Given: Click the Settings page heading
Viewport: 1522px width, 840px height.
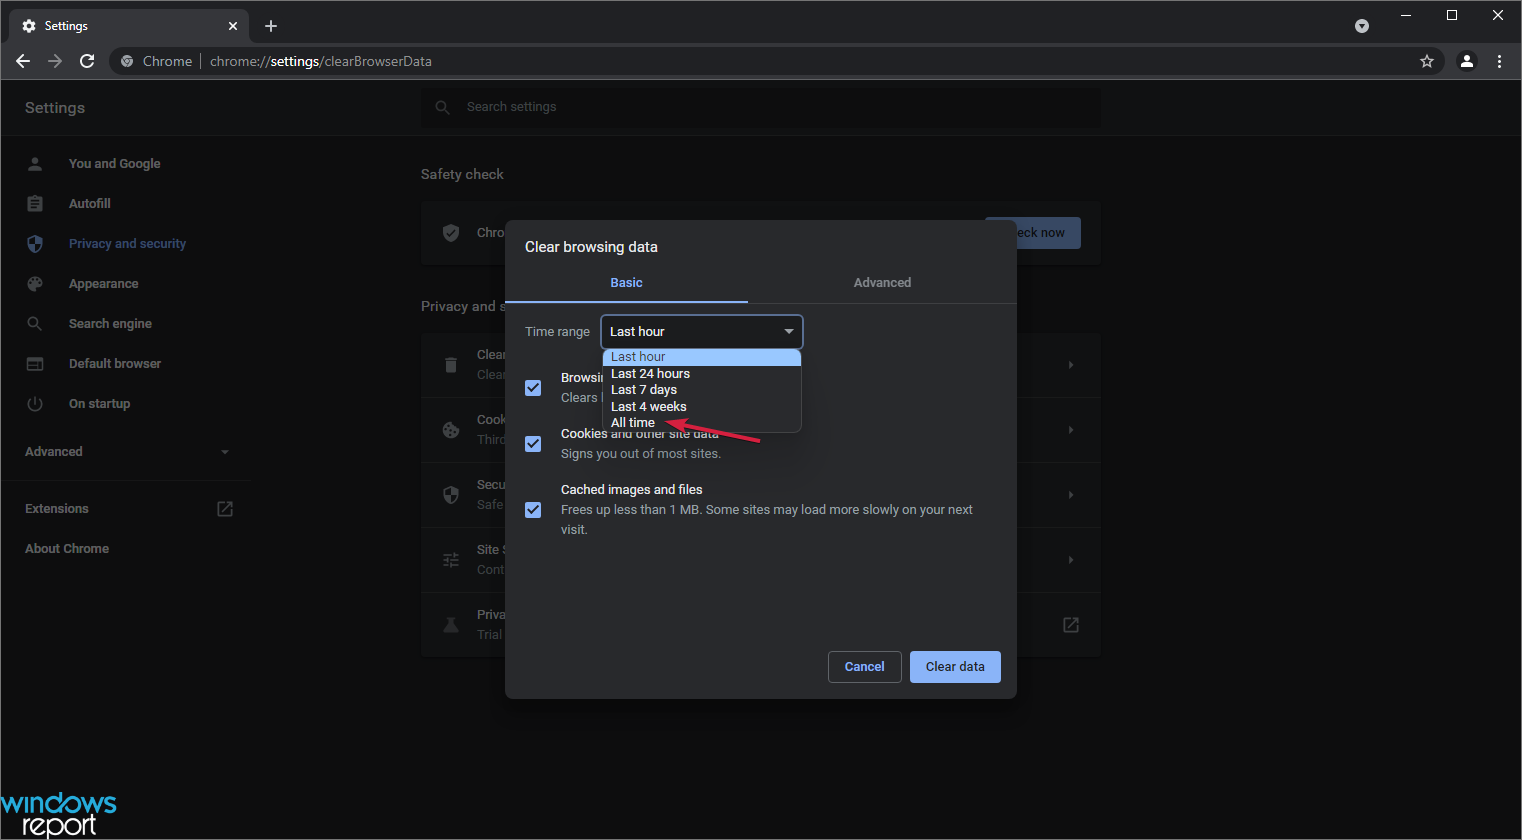Looking at the screenshot, I should (x=55, y=108).
